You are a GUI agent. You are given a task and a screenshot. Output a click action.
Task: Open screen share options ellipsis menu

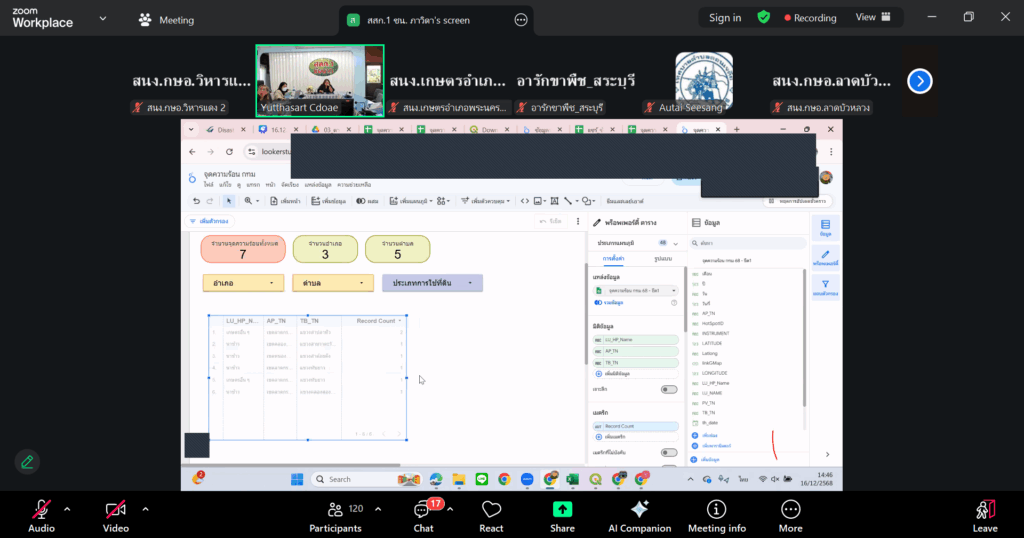point(520,20)
